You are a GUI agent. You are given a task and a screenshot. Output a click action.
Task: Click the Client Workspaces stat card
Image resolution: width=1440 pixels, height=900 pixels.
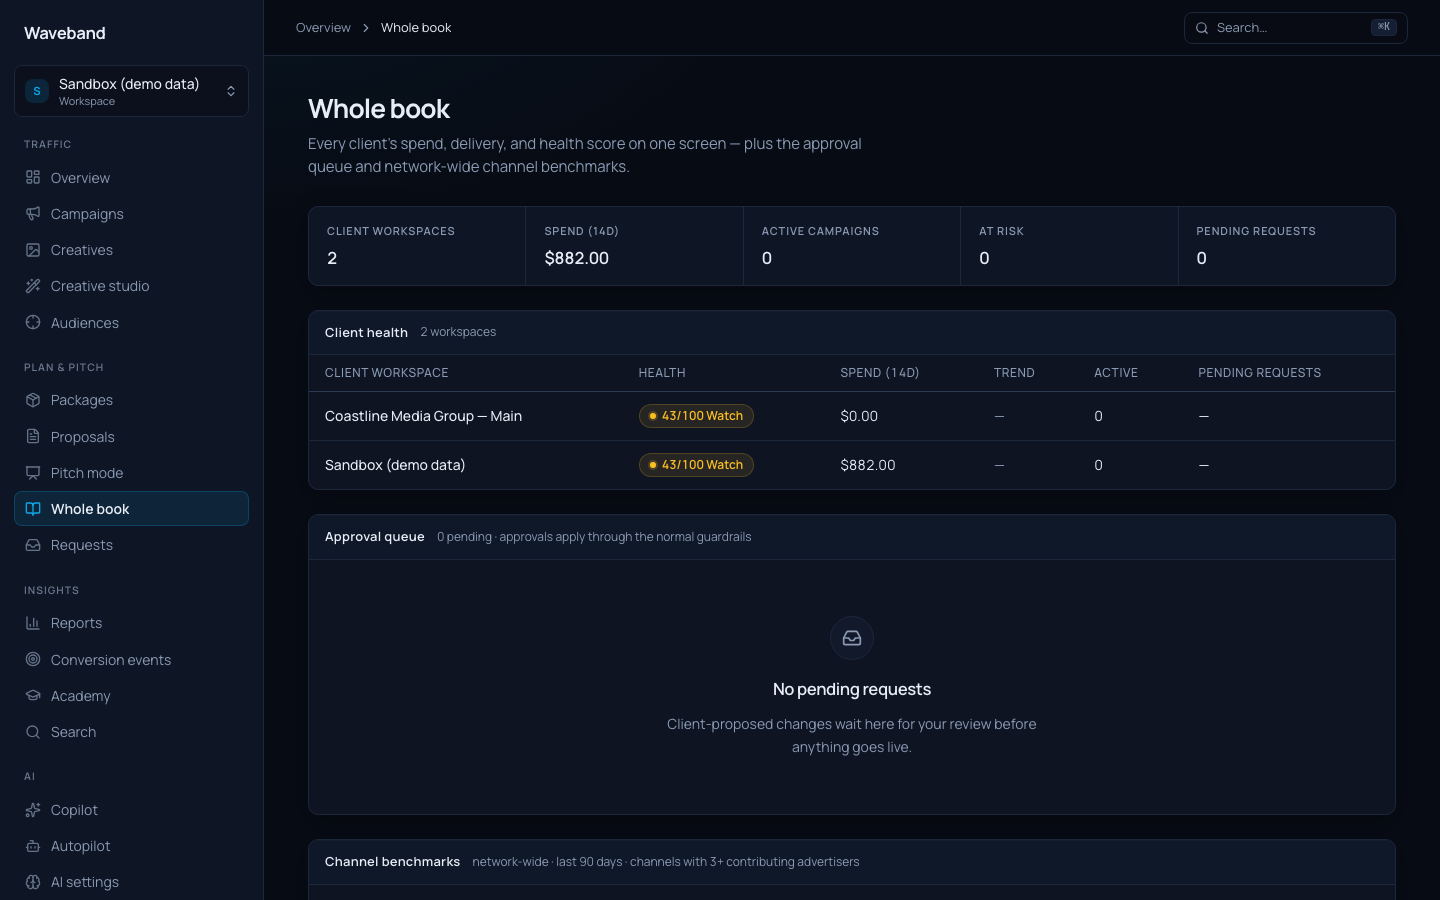click(x=417, y=246)
